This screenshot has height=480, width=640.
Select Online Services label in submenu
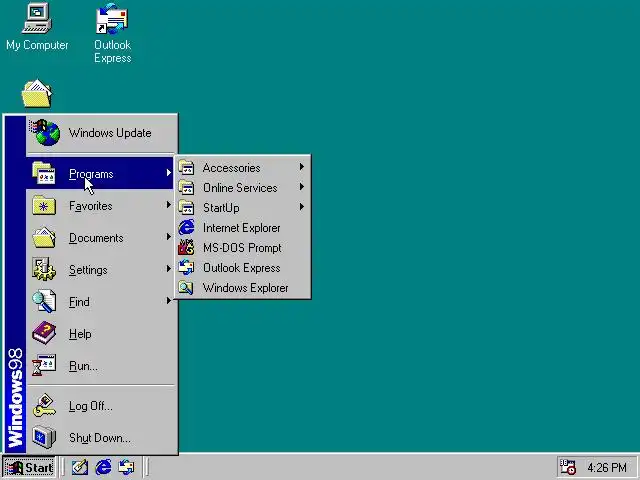point(240,188)
